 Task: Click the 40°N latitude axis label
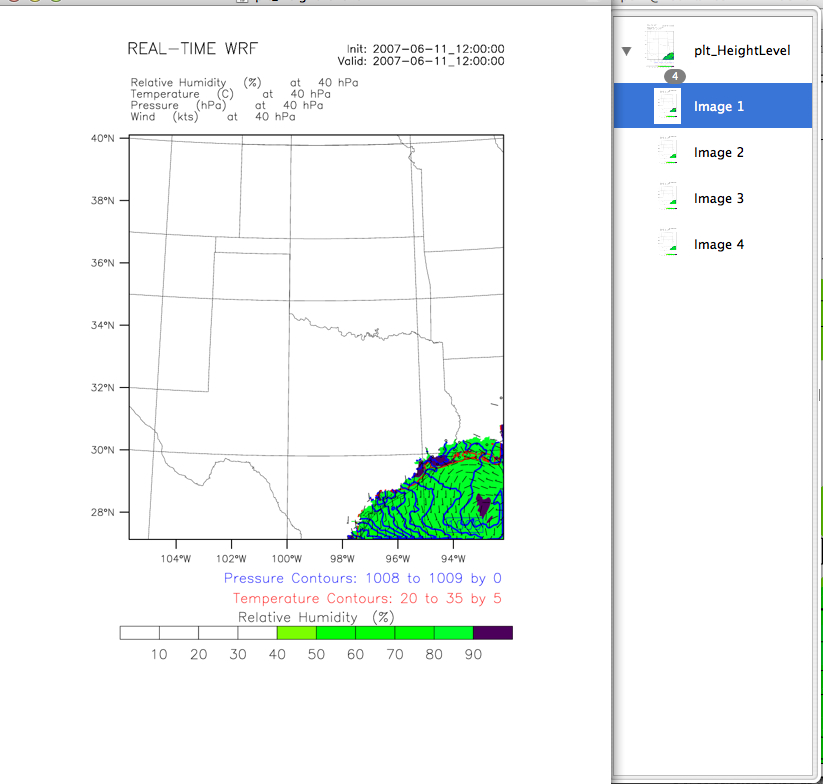(103, 139)
